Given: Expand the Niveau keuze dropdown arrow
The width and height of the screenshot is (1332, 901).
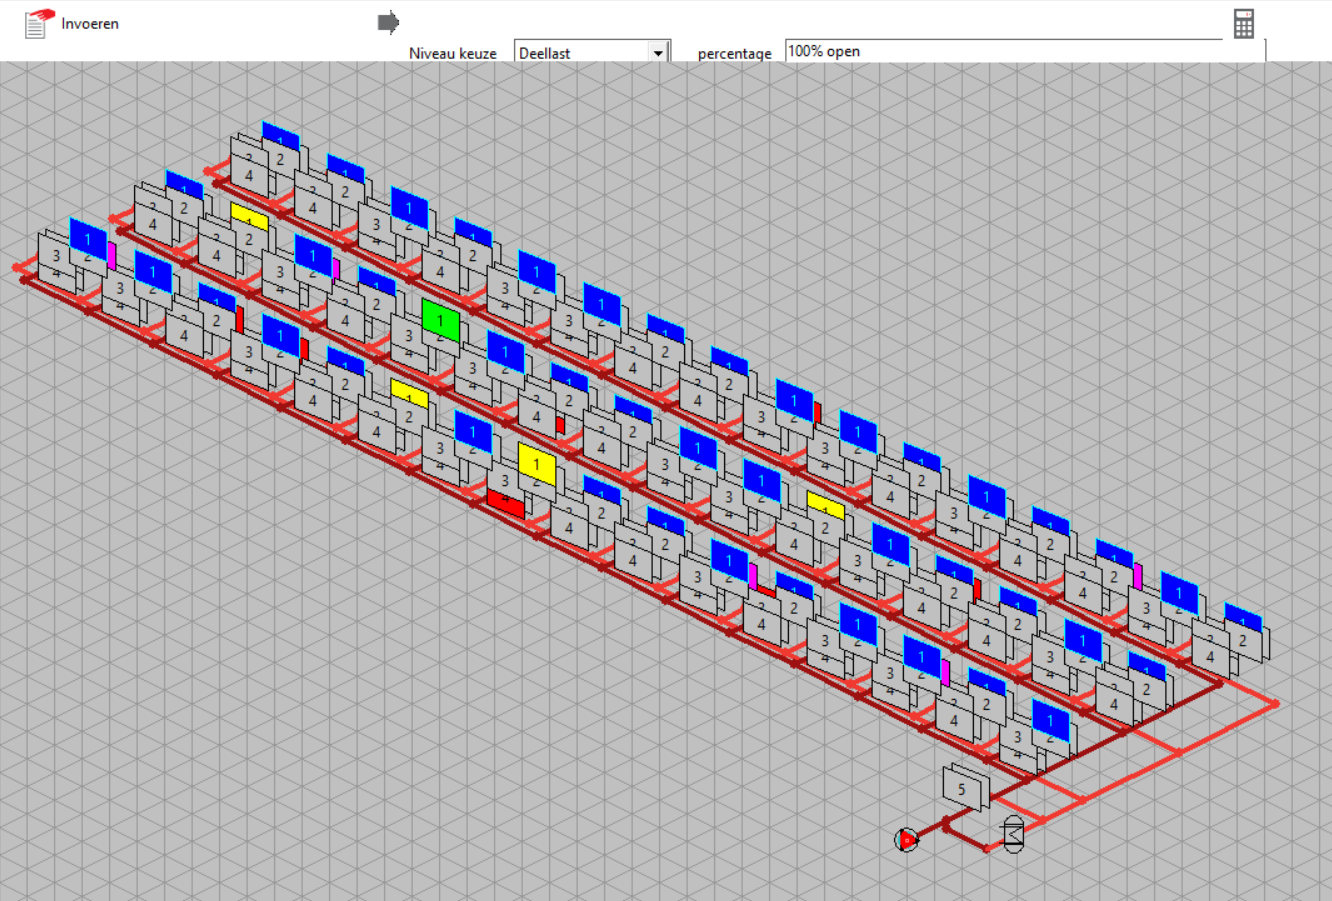Looking at the screenshot, I should 658,53.
